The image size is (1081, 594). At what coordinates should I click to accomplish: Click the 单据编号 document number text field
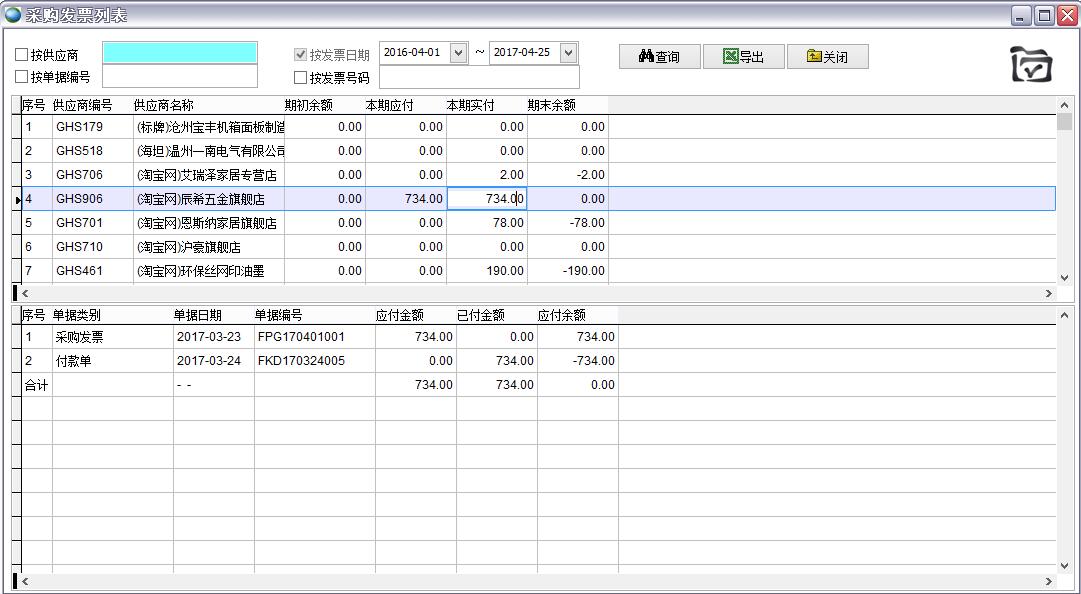click(x=180, y=77)
